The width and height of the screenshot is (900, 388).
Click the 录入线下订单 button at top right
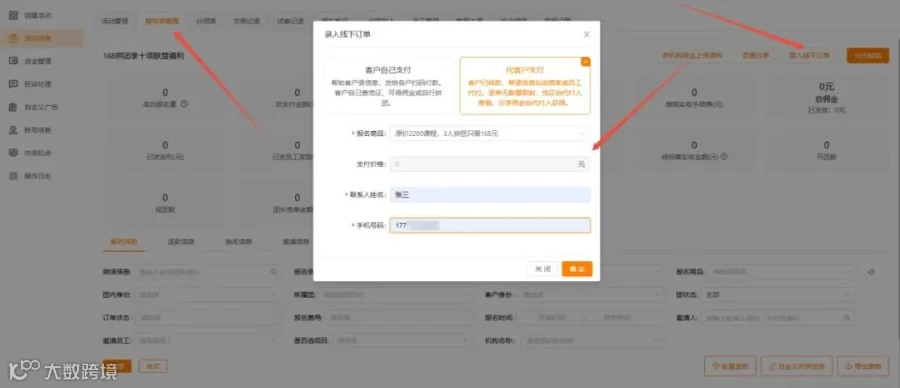pos(809,56)
